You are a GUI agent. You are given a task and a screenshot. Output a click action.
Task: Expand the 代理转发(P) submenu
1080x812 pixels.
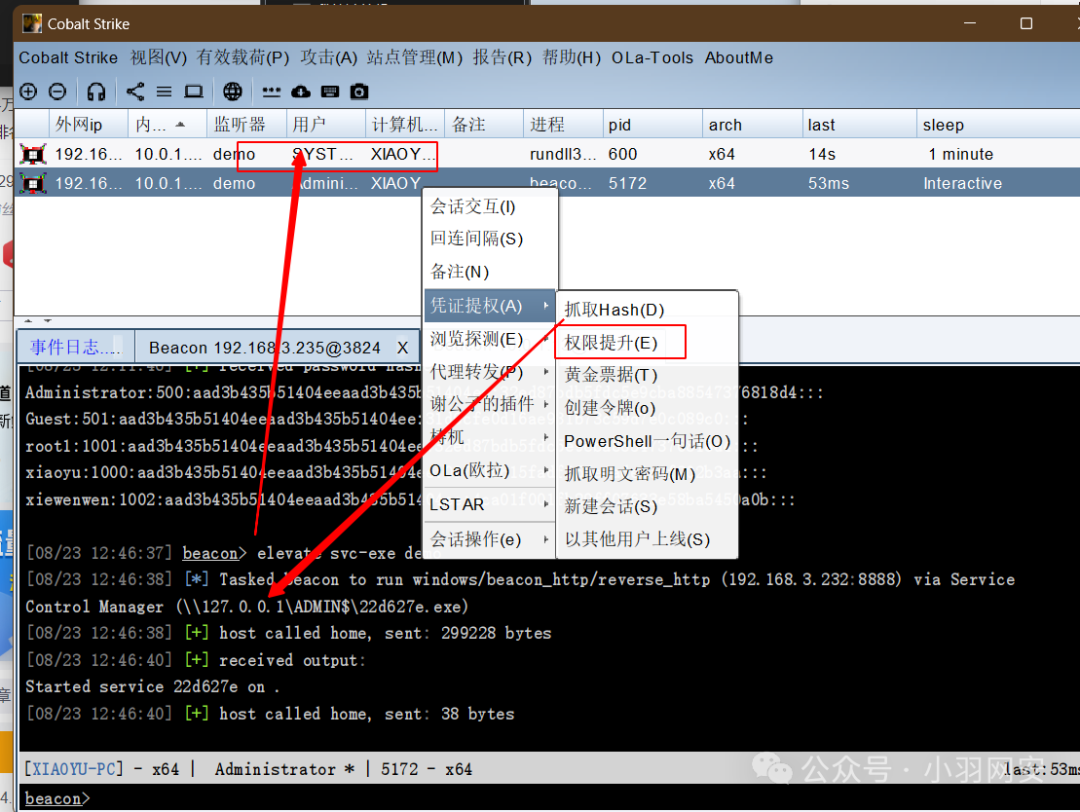pyautogui.click(x=490, y=372)
